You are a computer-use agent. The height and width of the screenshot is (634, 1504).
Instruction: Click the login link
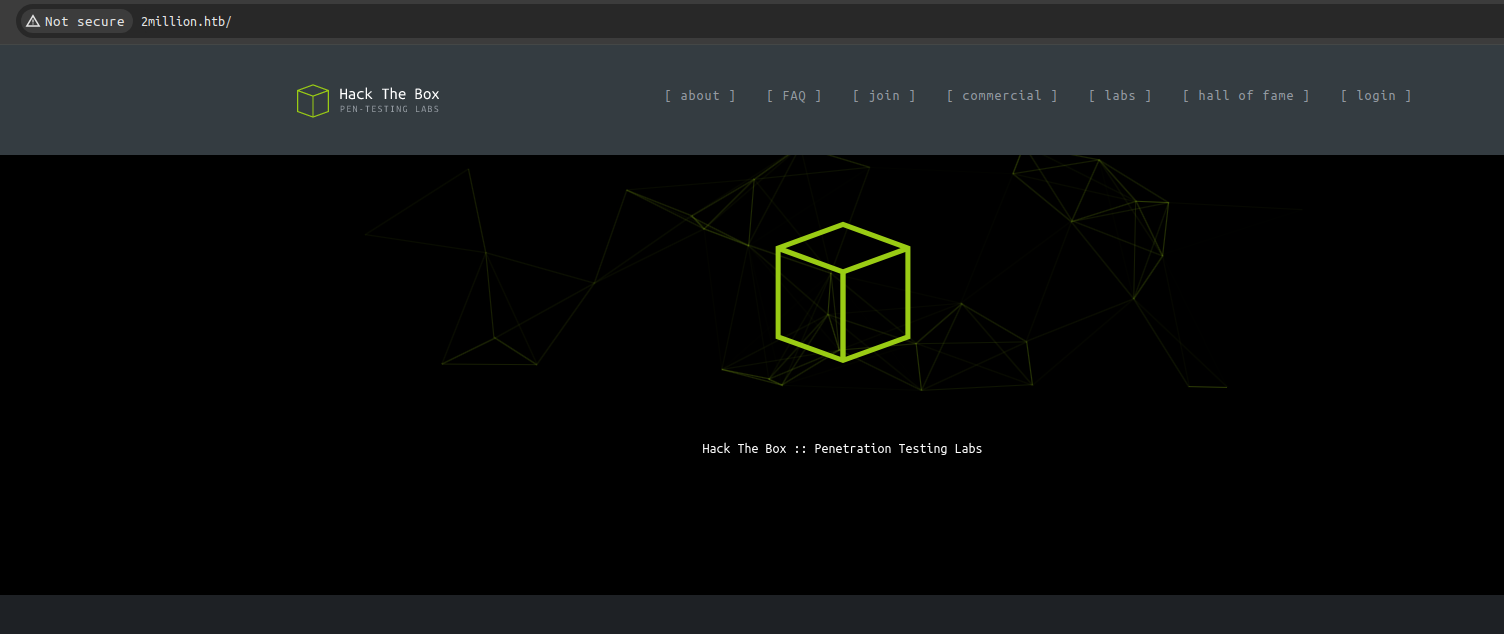(1376, 96)
